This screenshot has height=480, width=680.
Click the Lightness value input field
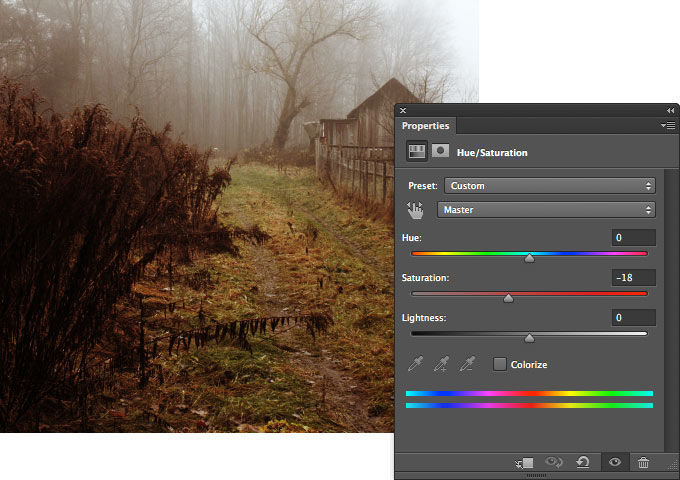pos(634,317)
